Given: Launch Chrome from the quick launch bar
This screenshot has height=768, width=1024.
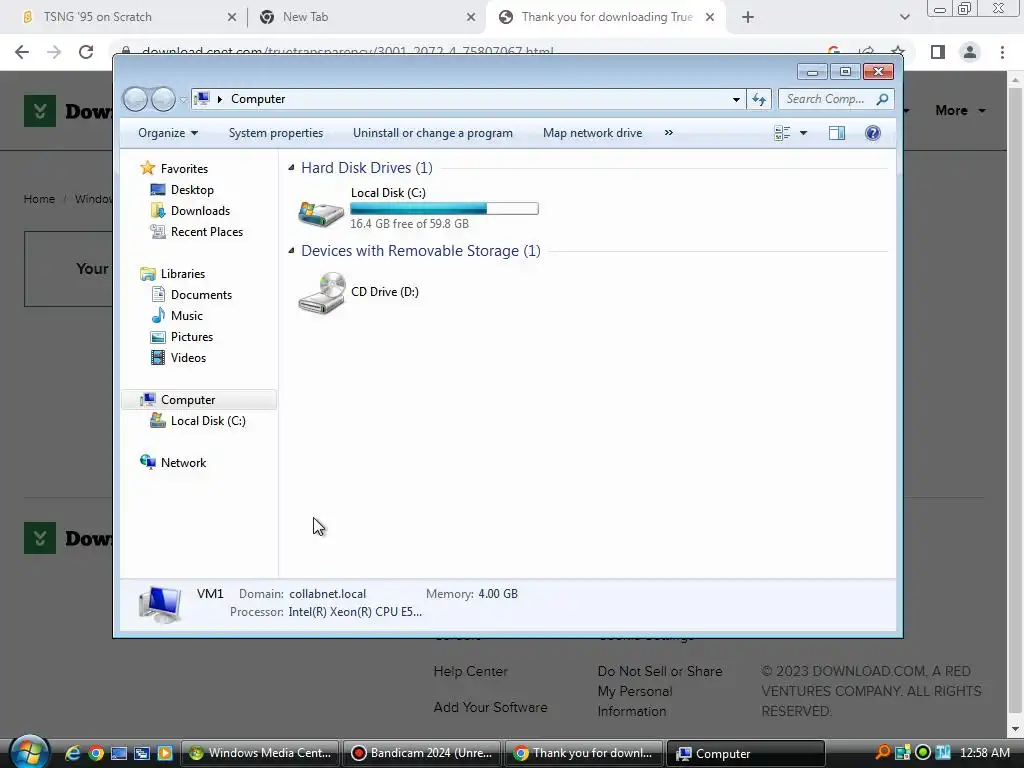Looking at the screenshot, I should 96,754.
